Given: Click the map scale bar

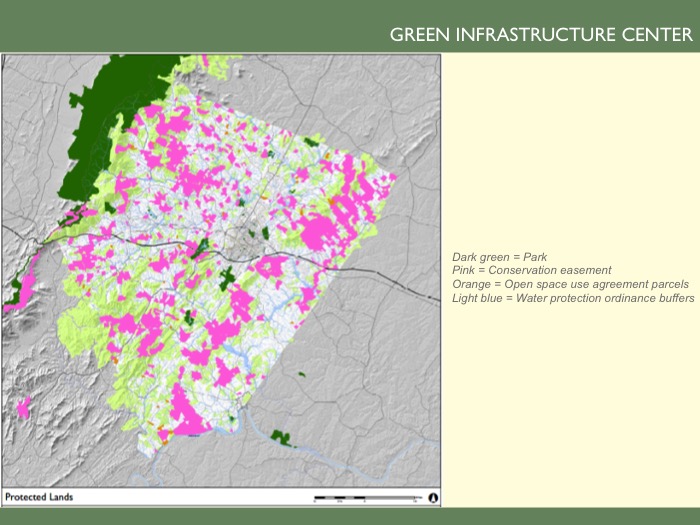Looking at the screenshot, I should 365,496.
